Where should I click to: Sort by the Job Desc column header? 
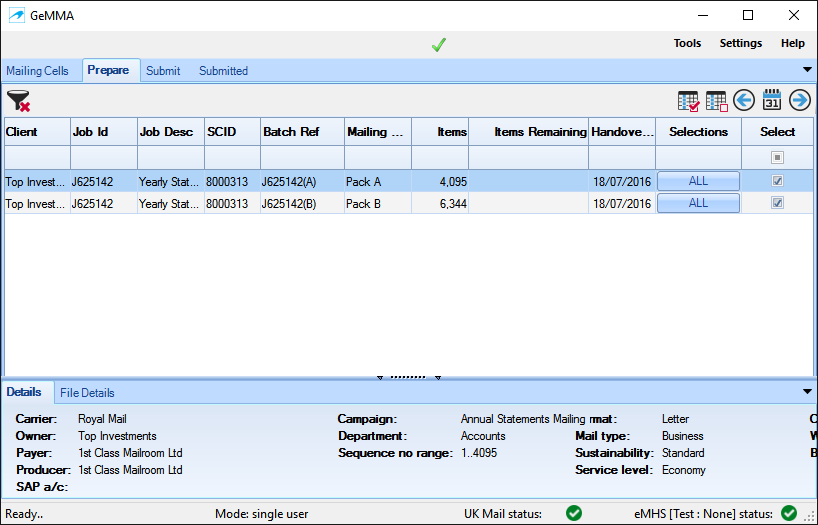171,132
